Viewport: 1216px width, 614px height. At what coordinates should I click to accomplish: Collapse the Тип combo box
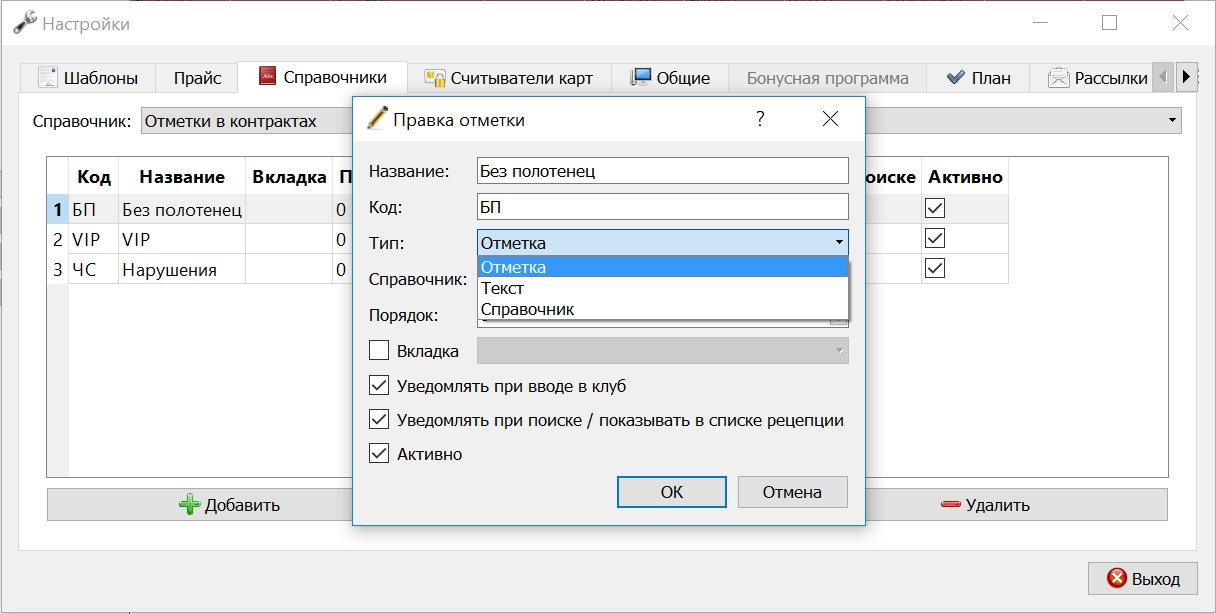(x=839, y=243)
